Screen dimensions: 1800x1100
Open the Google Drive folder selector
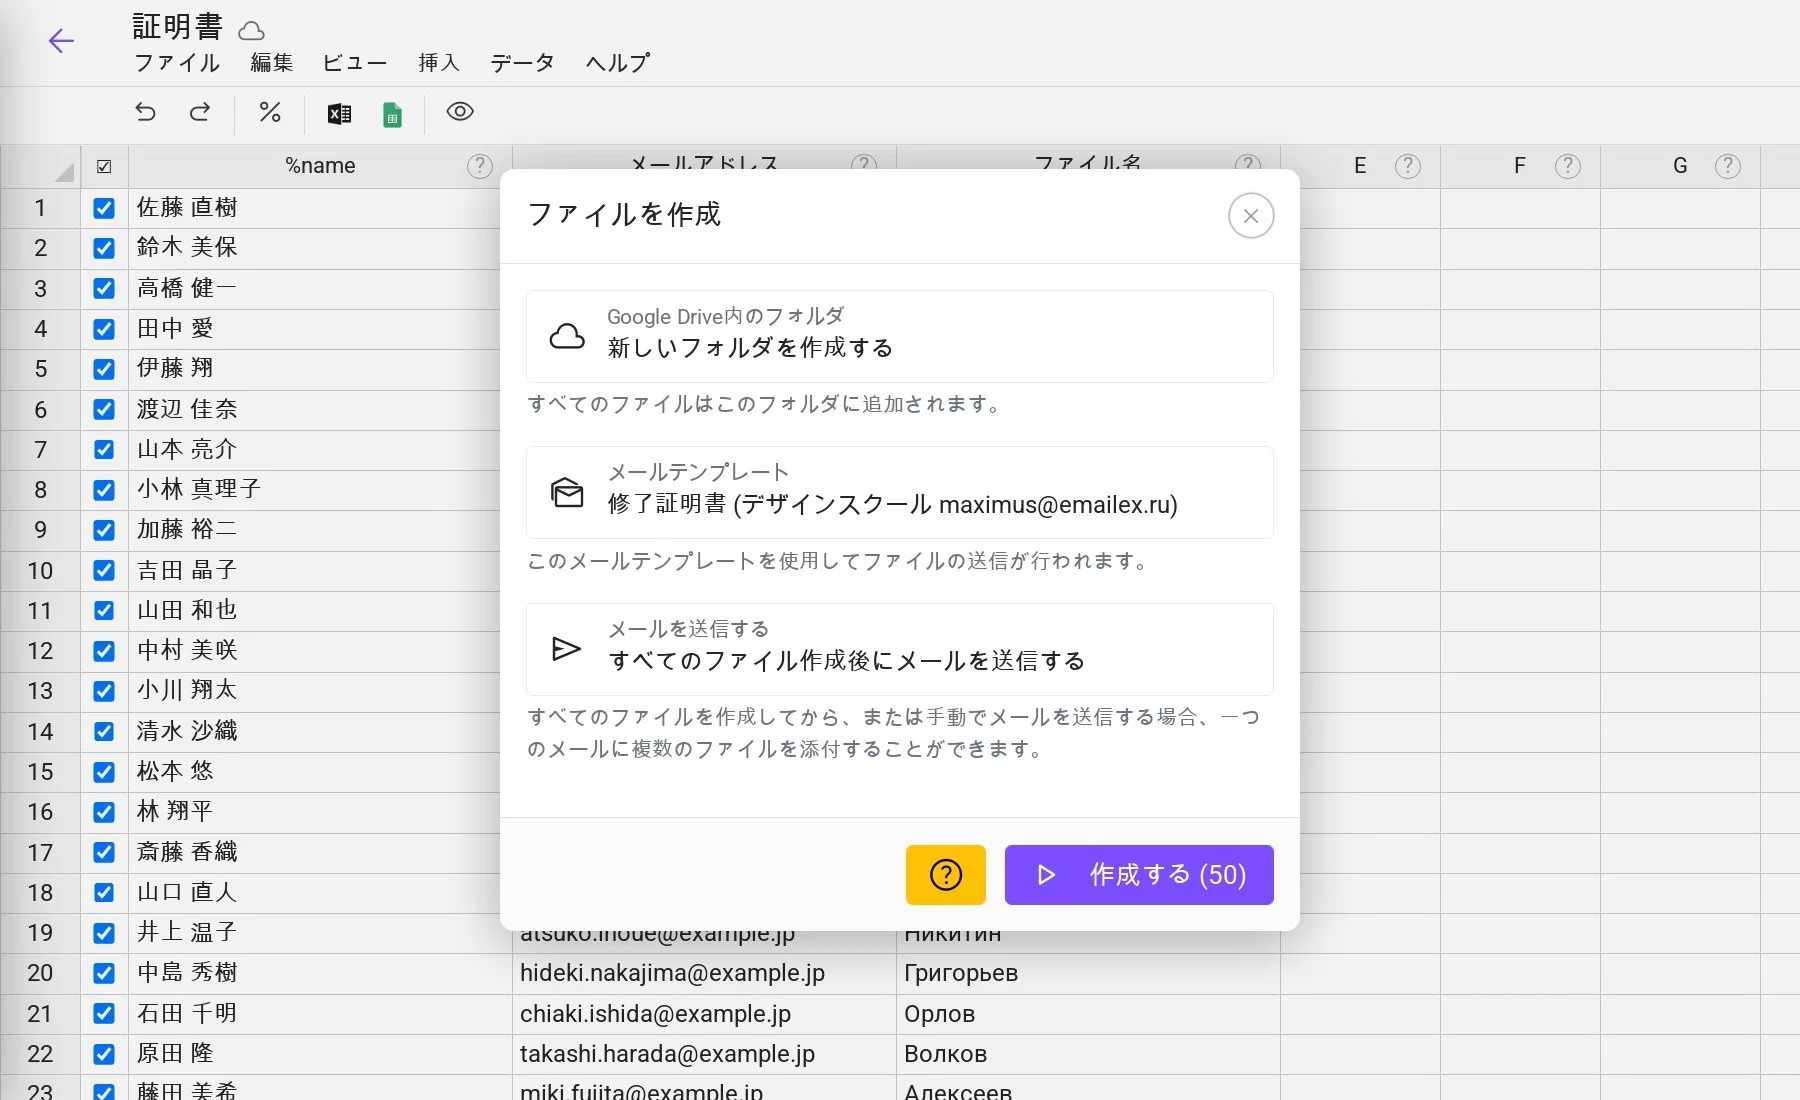pos(900,336)
